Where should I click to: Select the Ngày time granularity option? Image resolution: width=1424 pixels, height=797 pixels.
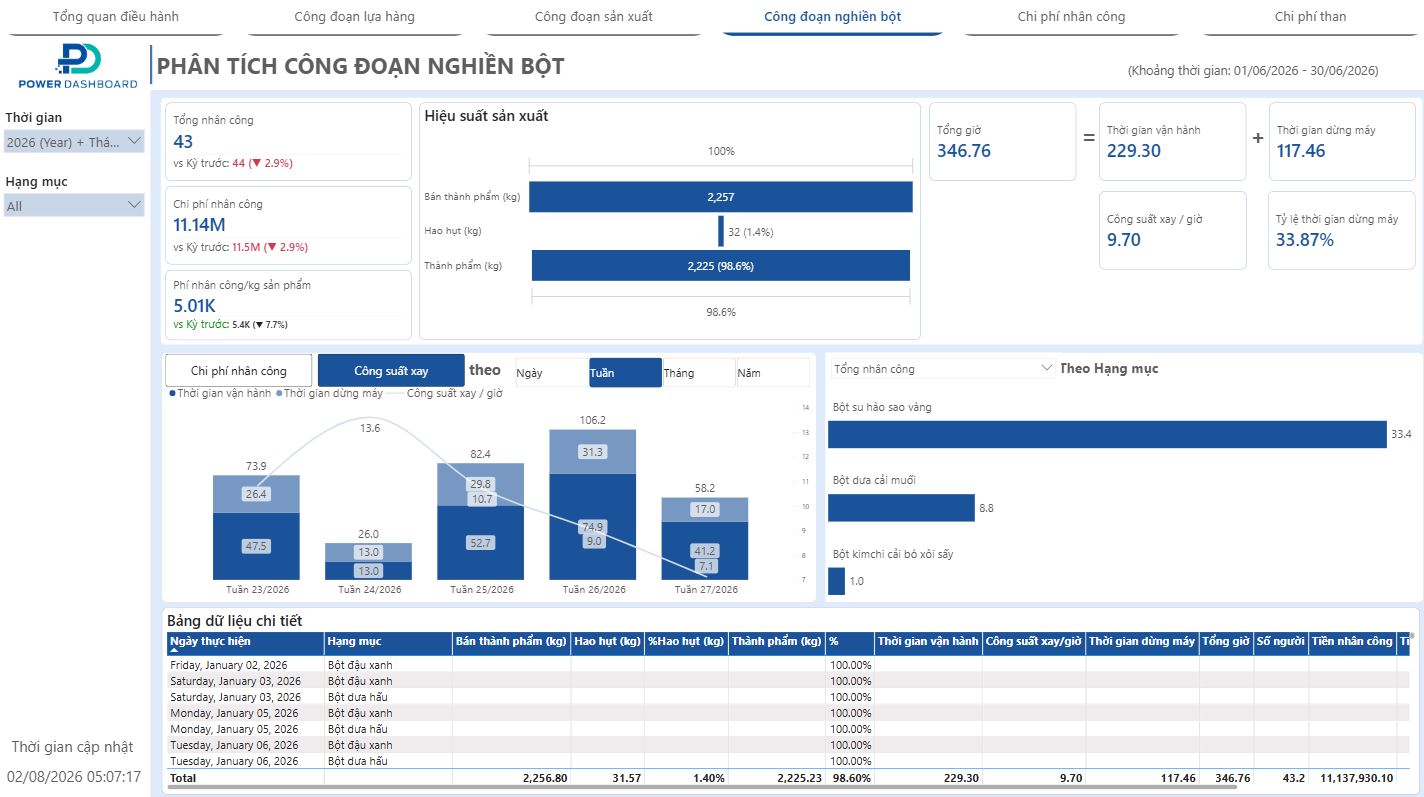pyautogui.click(x=552, y=373)
